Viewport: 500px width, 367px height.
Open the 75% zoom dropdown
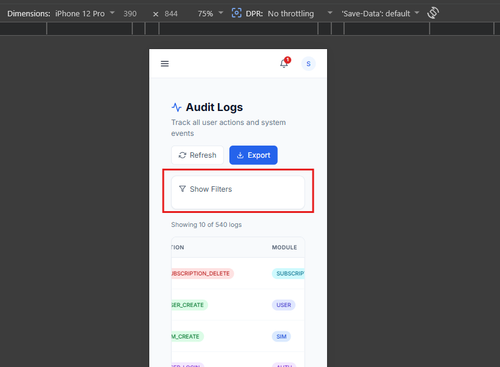pyautogui.click(x=210, y=14)
